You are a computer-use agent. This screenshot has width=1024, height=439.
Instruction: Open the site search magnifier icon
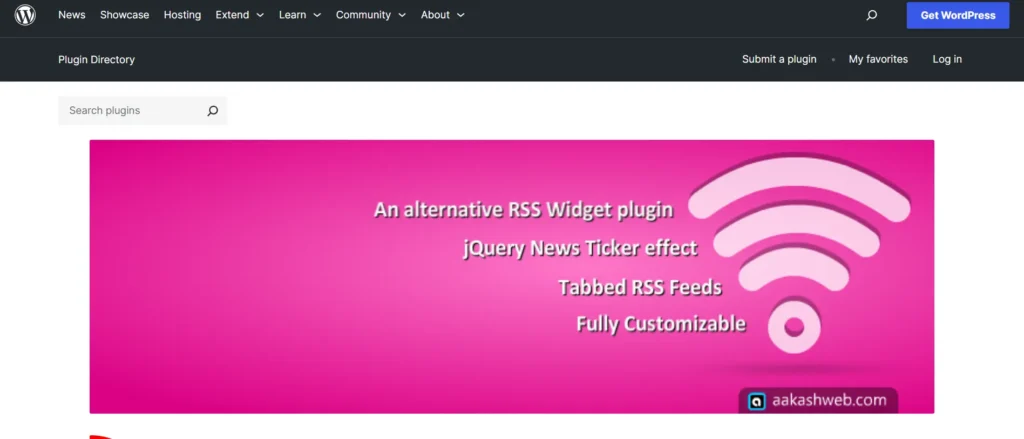[871, 15]
